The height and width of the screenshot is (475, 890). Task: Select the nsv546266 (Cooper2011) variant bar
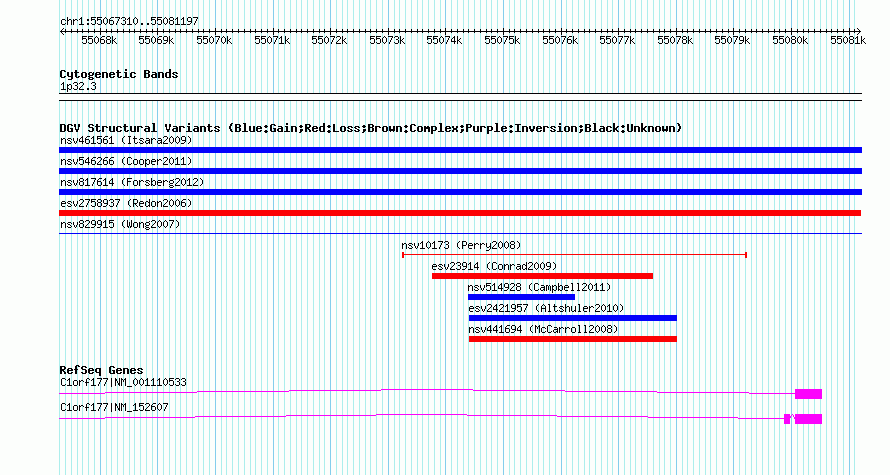tap(460, 171)
